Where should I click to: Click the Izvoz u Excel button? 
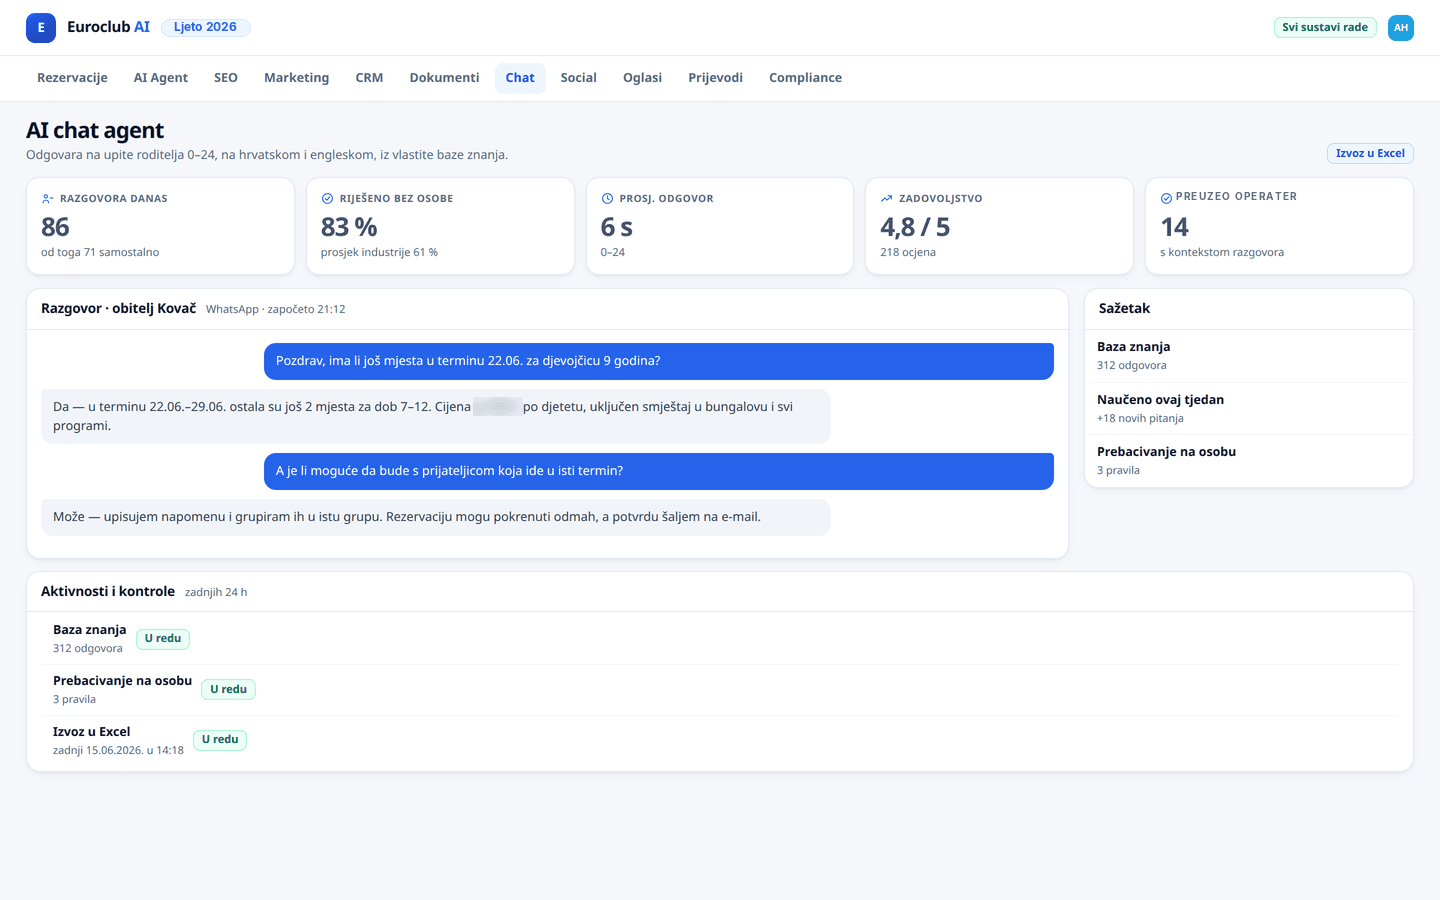click(x=1370, y=153)
